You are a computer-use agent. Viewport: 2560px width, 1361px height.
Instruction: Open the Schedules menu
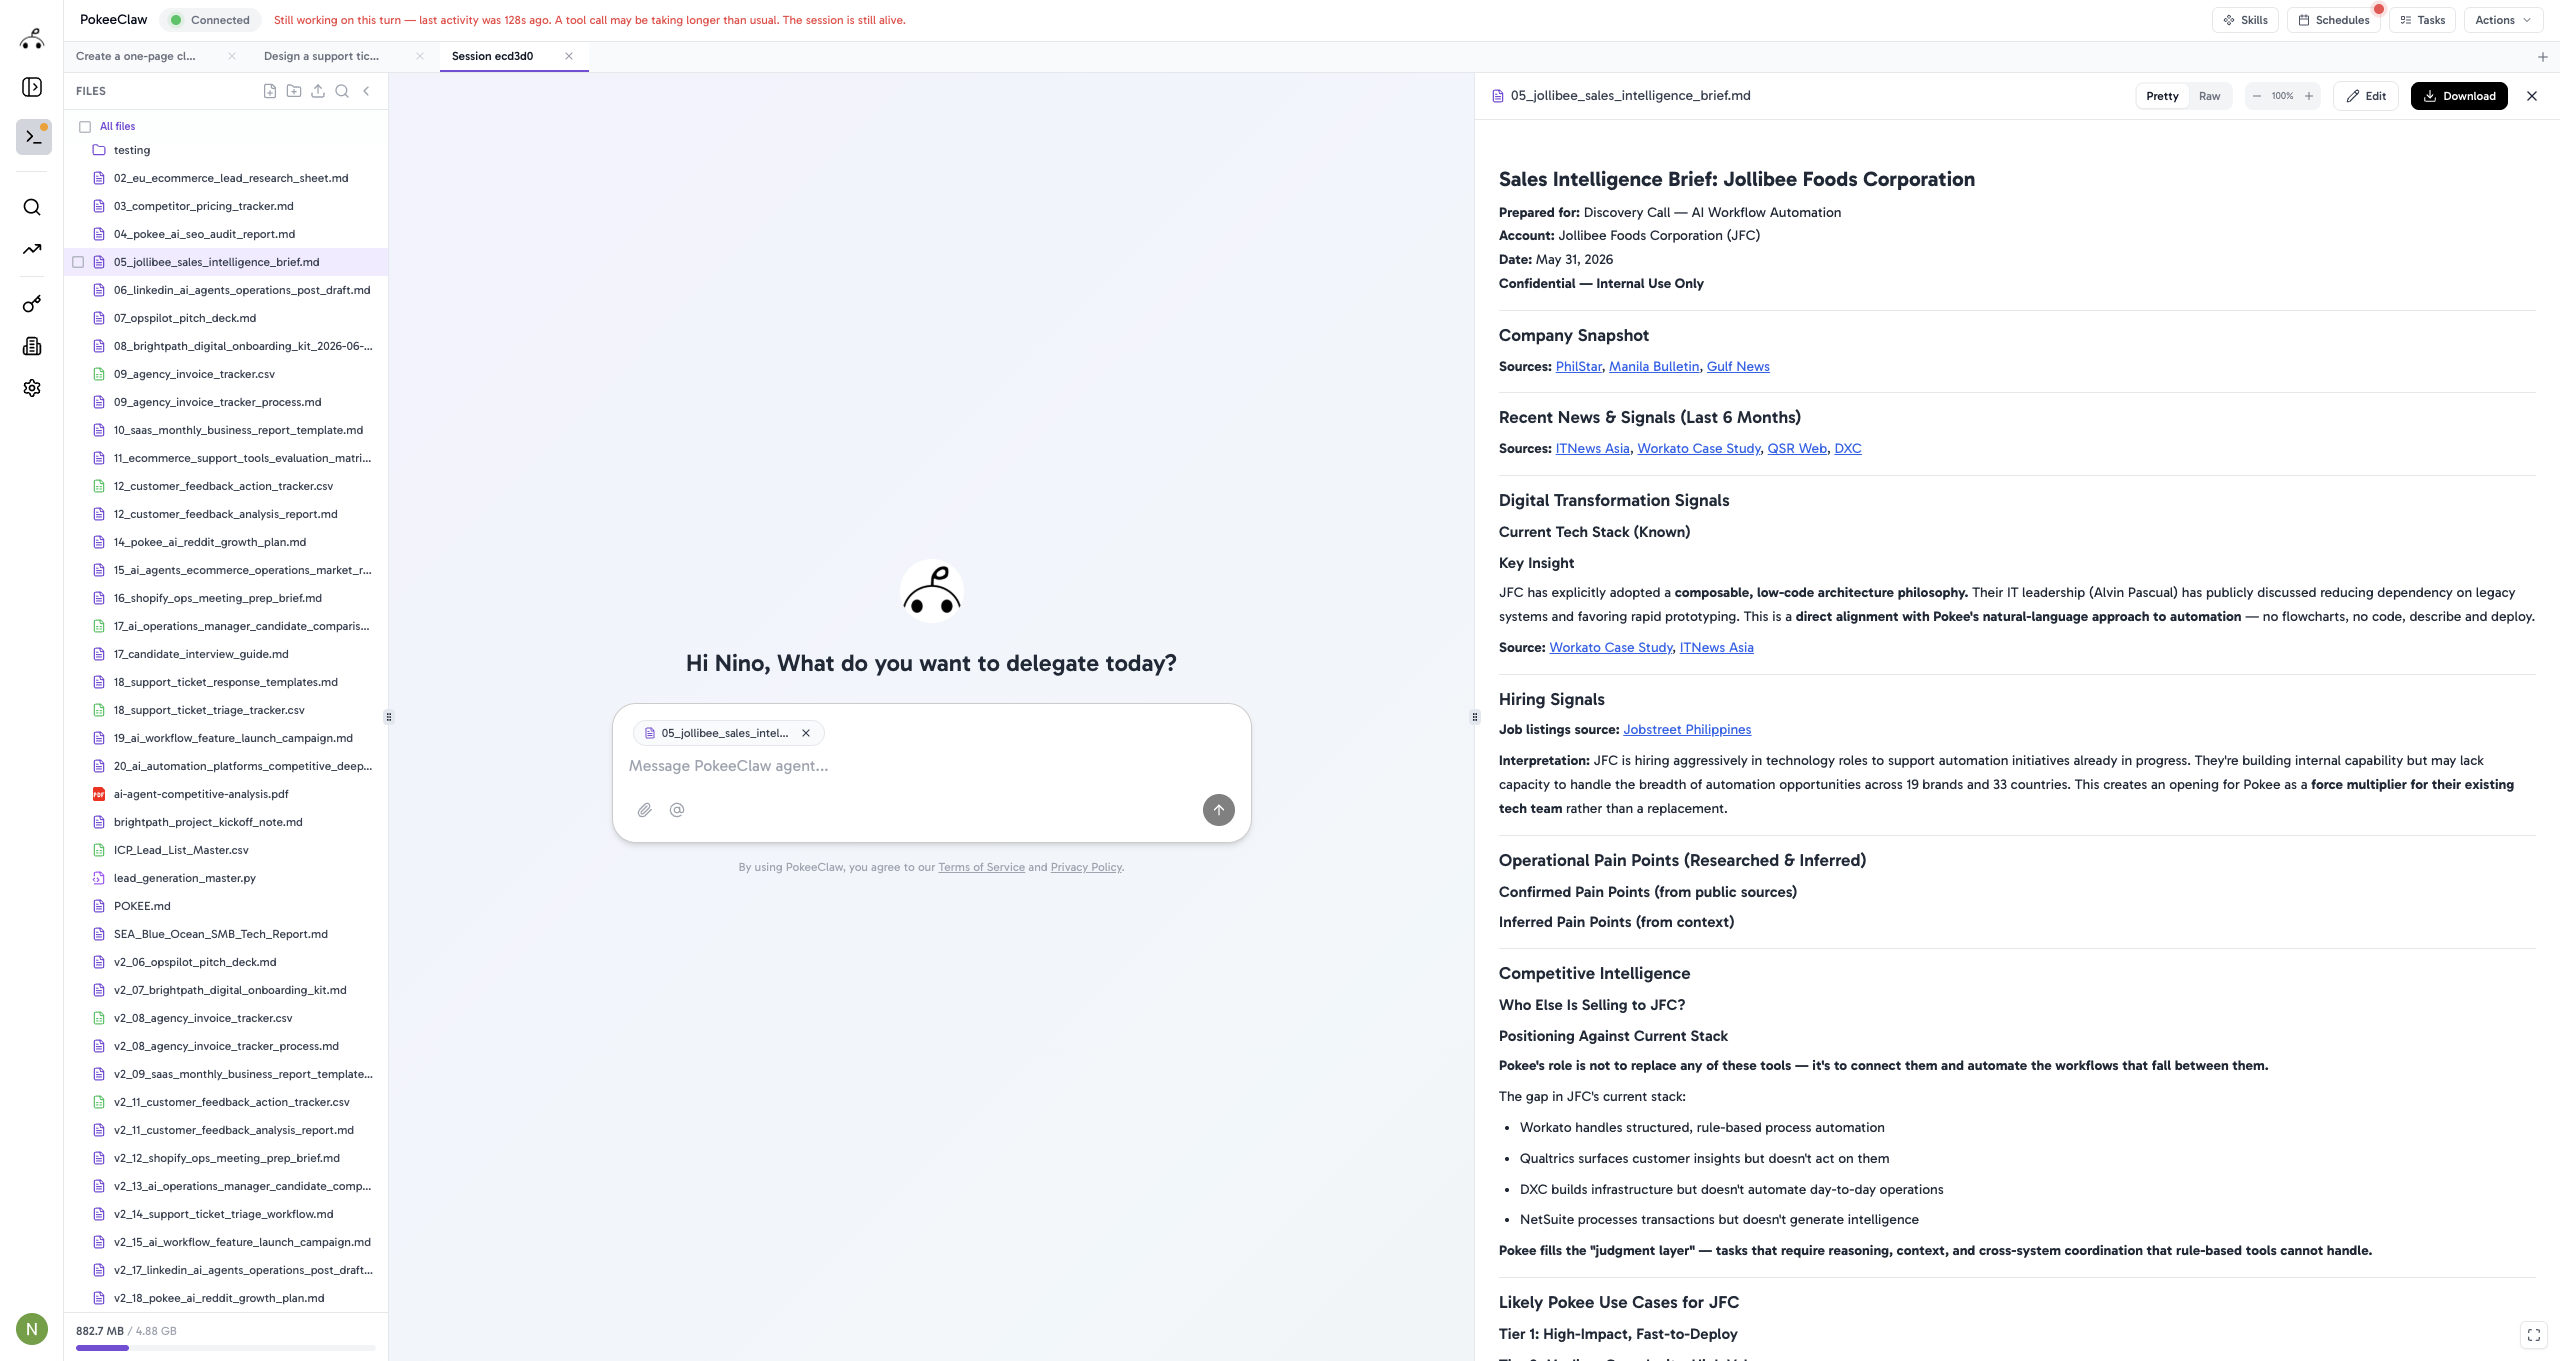point(2334,20)
